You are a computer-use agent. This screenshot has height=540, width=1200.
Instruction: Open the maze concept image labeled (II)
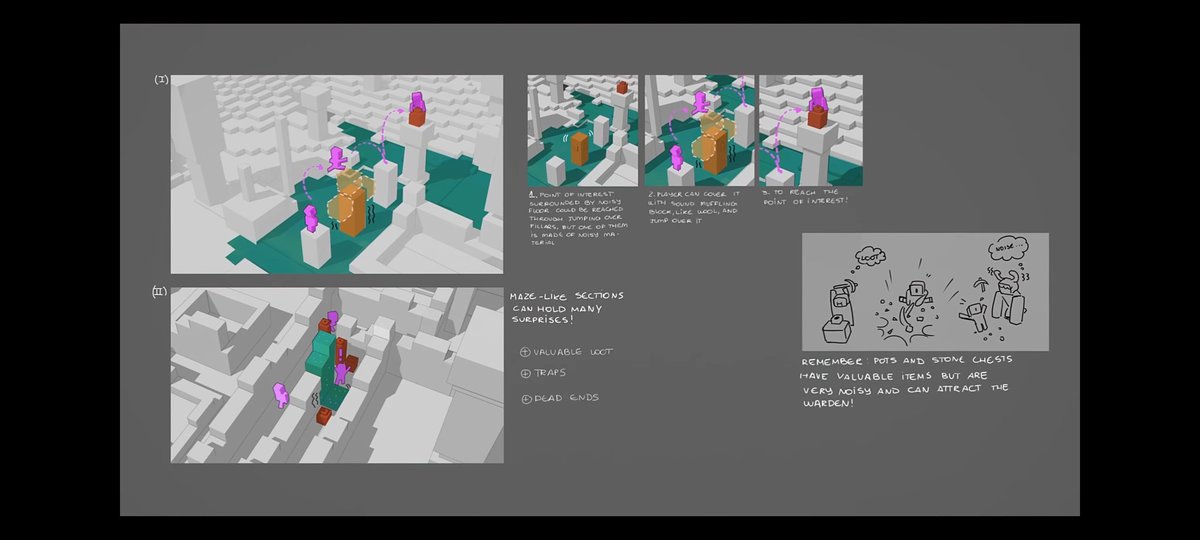click(337, 375)
